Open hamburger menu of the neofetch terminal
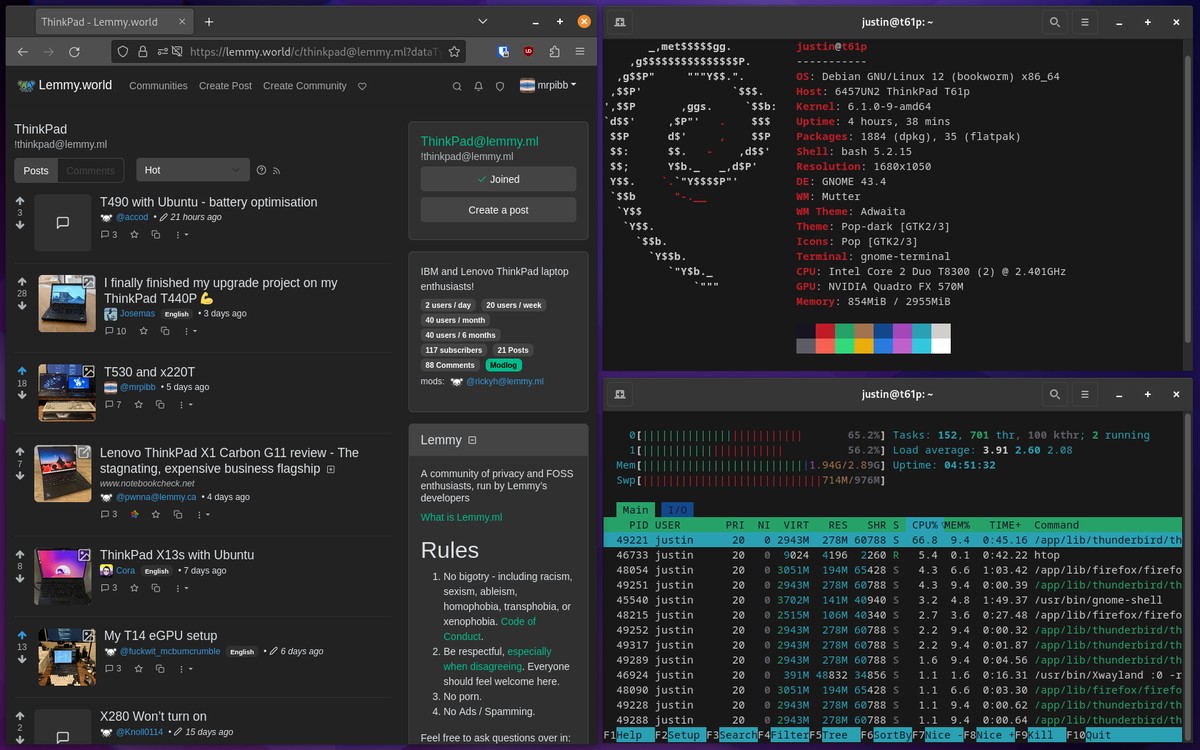The image size is (1200, 750). pos(1084,22)
